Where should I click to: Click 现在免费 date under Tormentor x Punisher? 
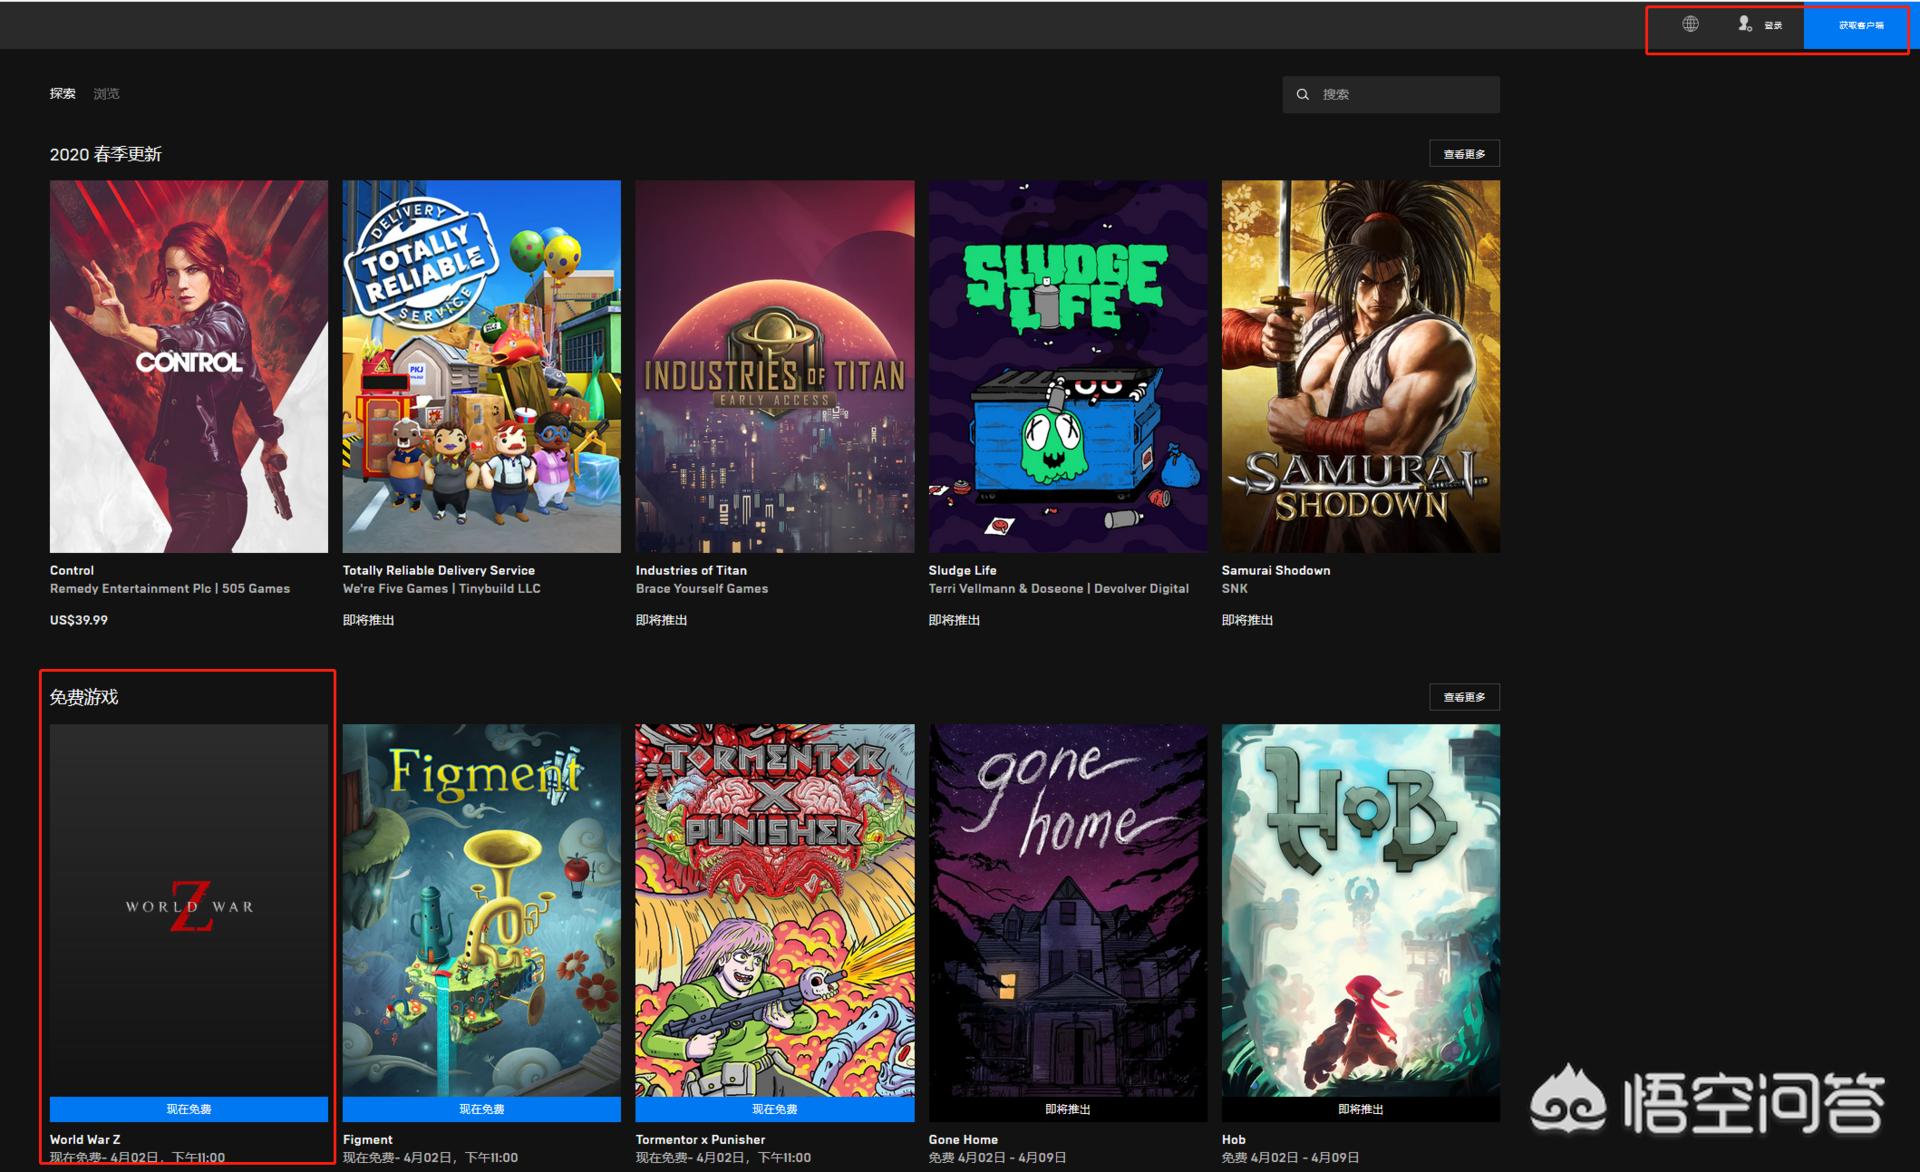point(724,1158)
